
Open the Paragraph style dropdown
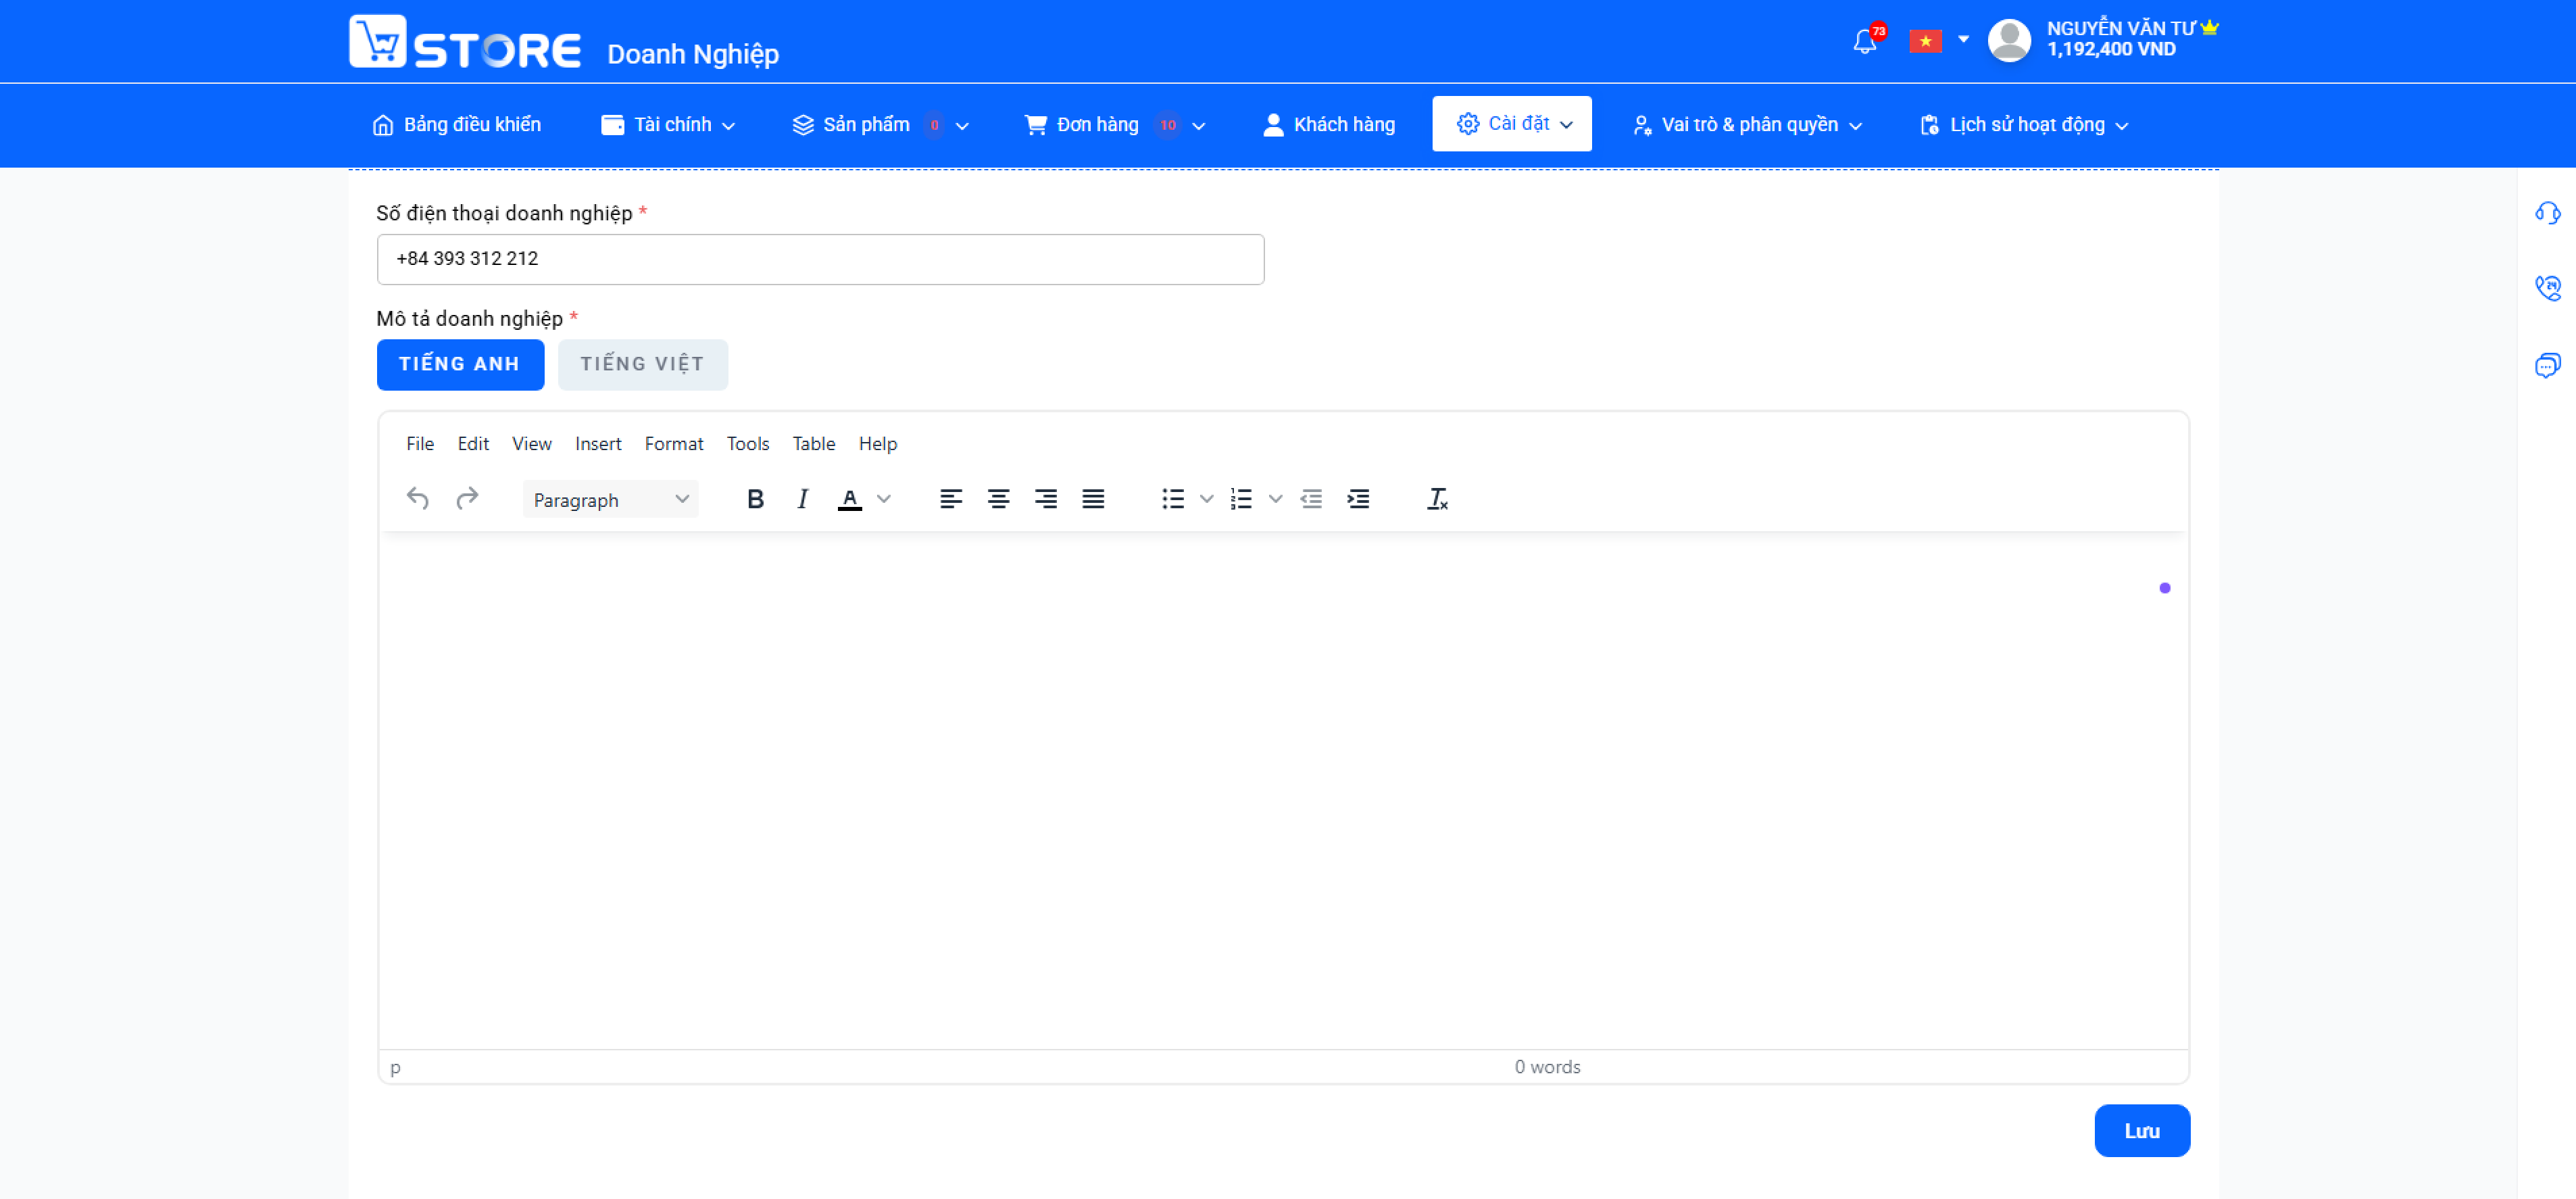click(x=610, y=499)
